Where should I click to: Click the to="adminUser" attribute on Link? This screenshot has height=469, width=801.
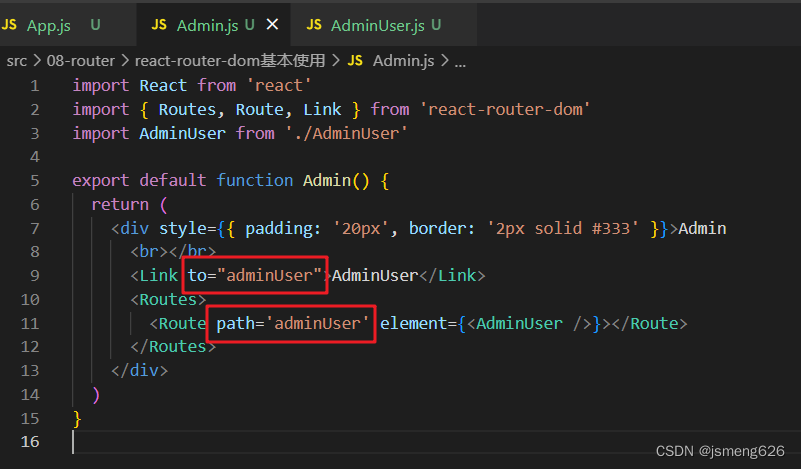click(x=255, y=275)
